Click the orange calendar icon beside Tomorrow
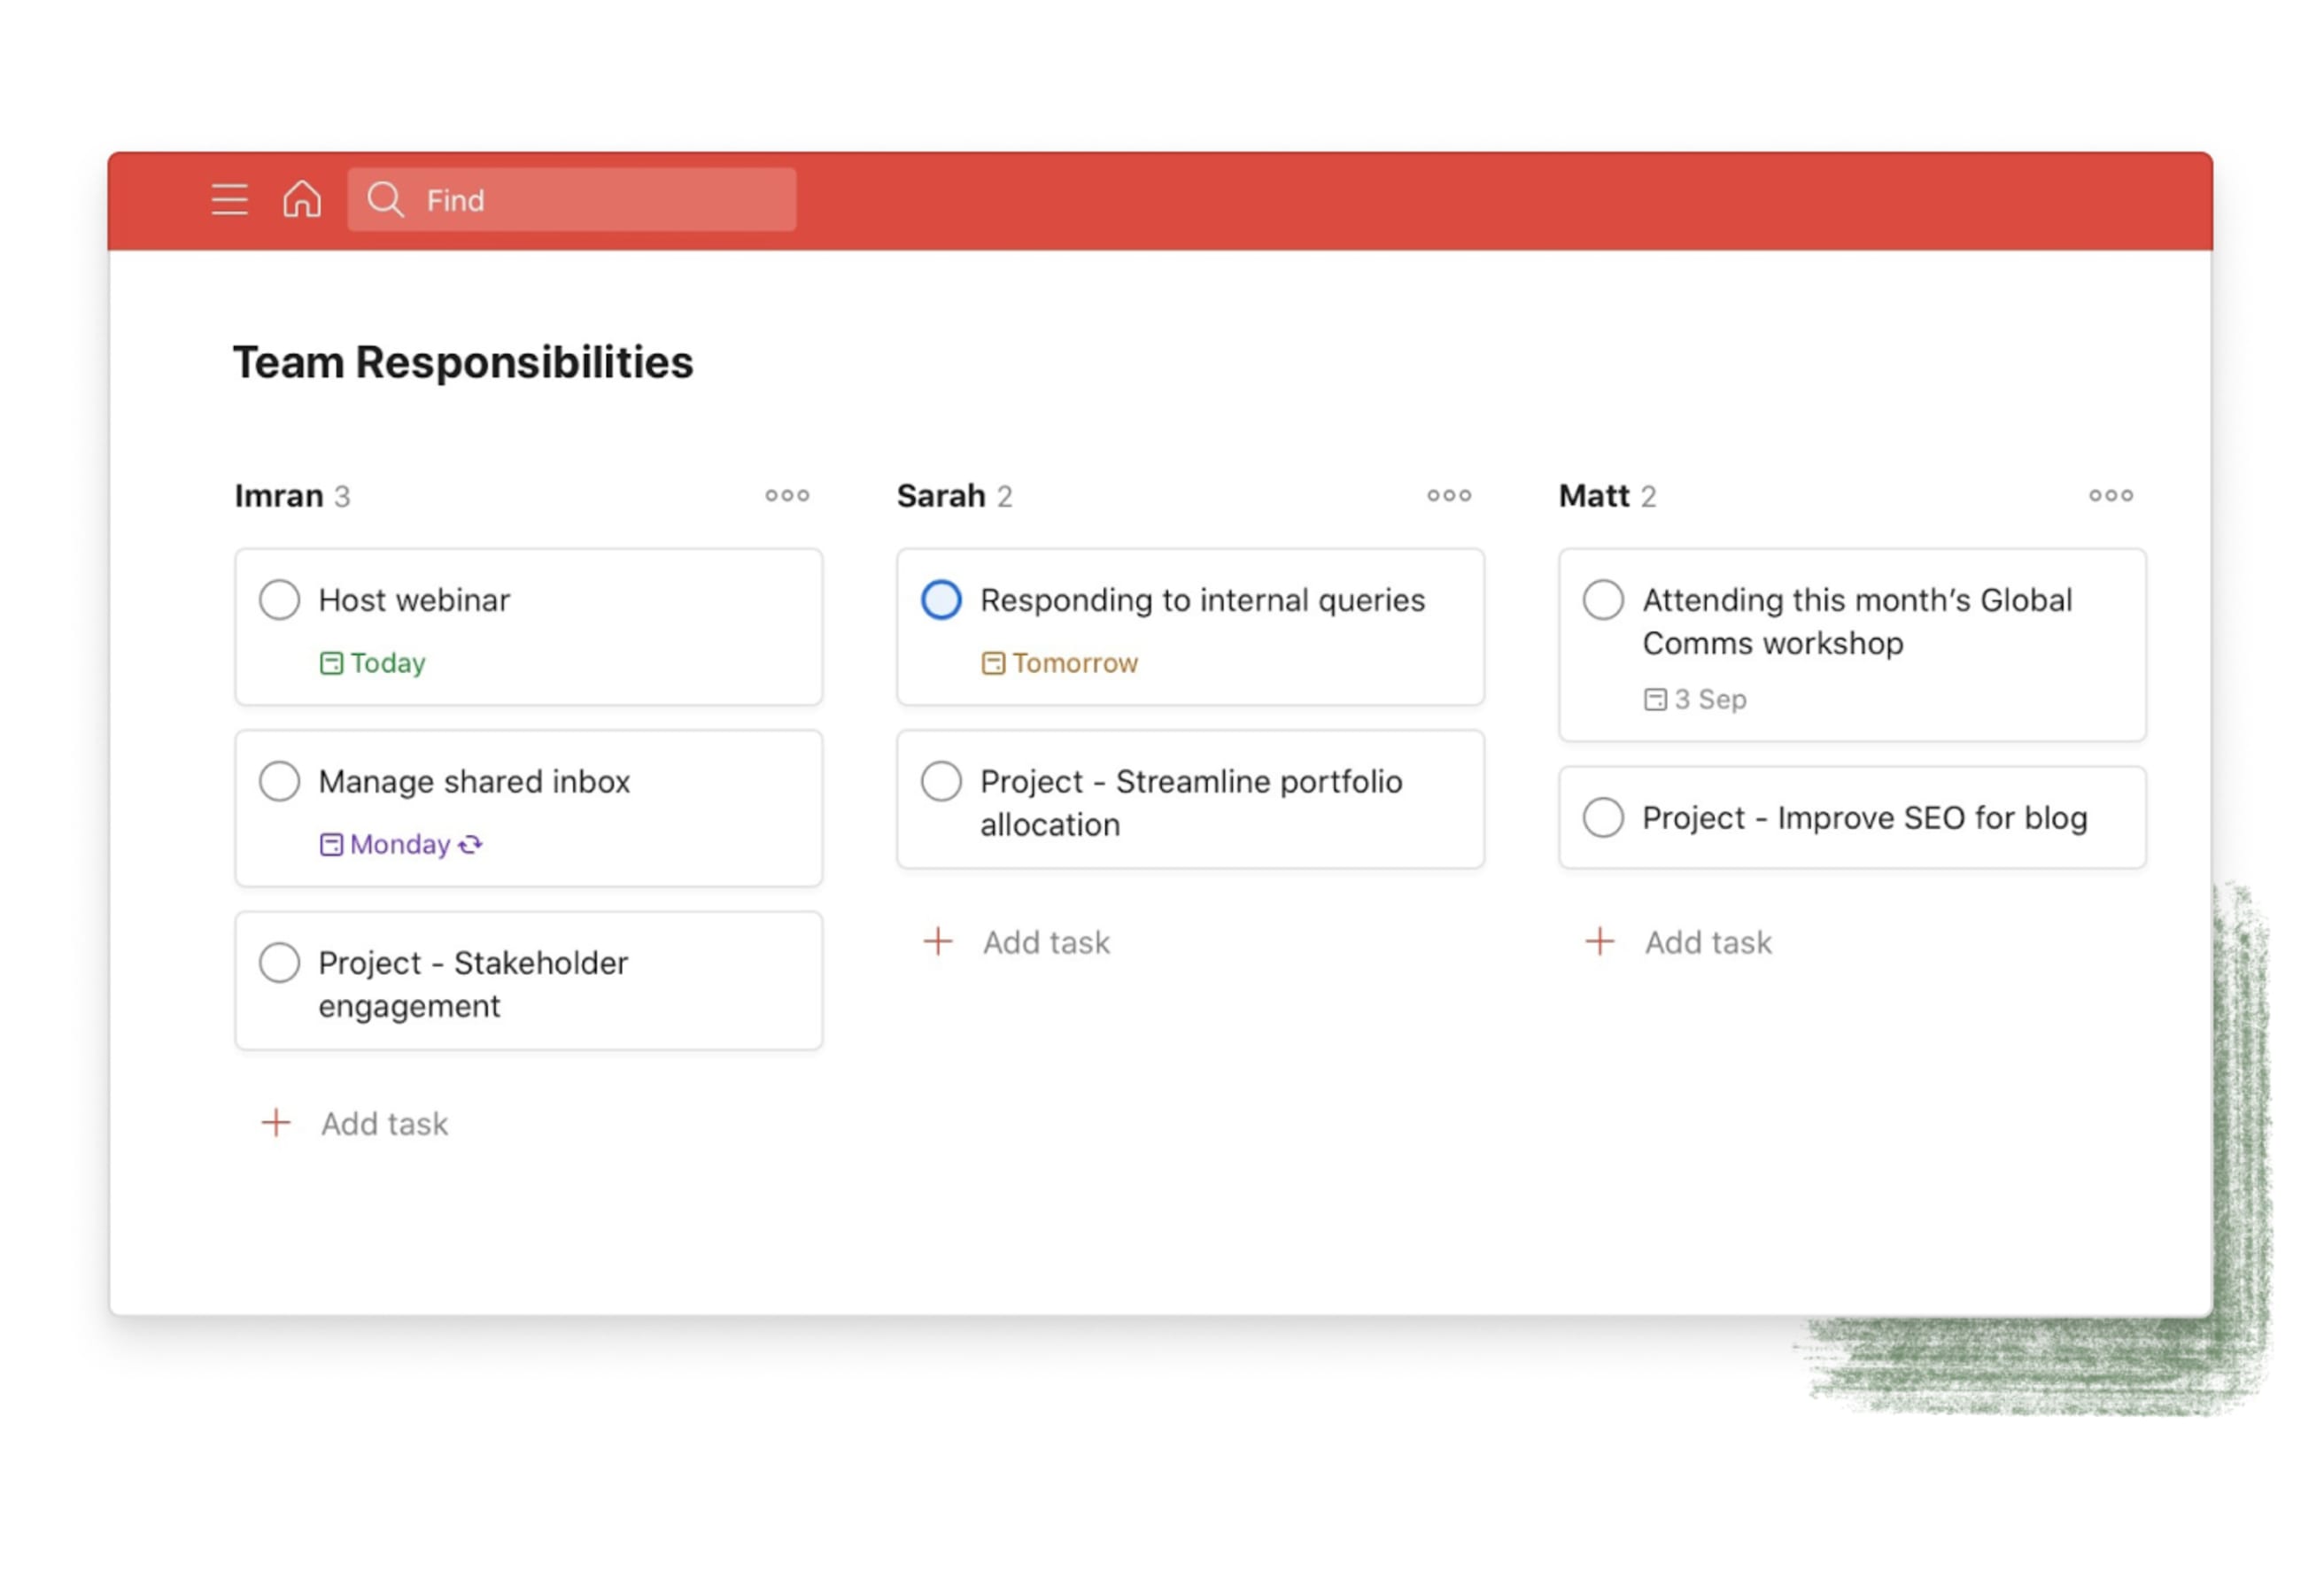Image resolution: width=2324 pixels, height=1579 pixels. 993,663
